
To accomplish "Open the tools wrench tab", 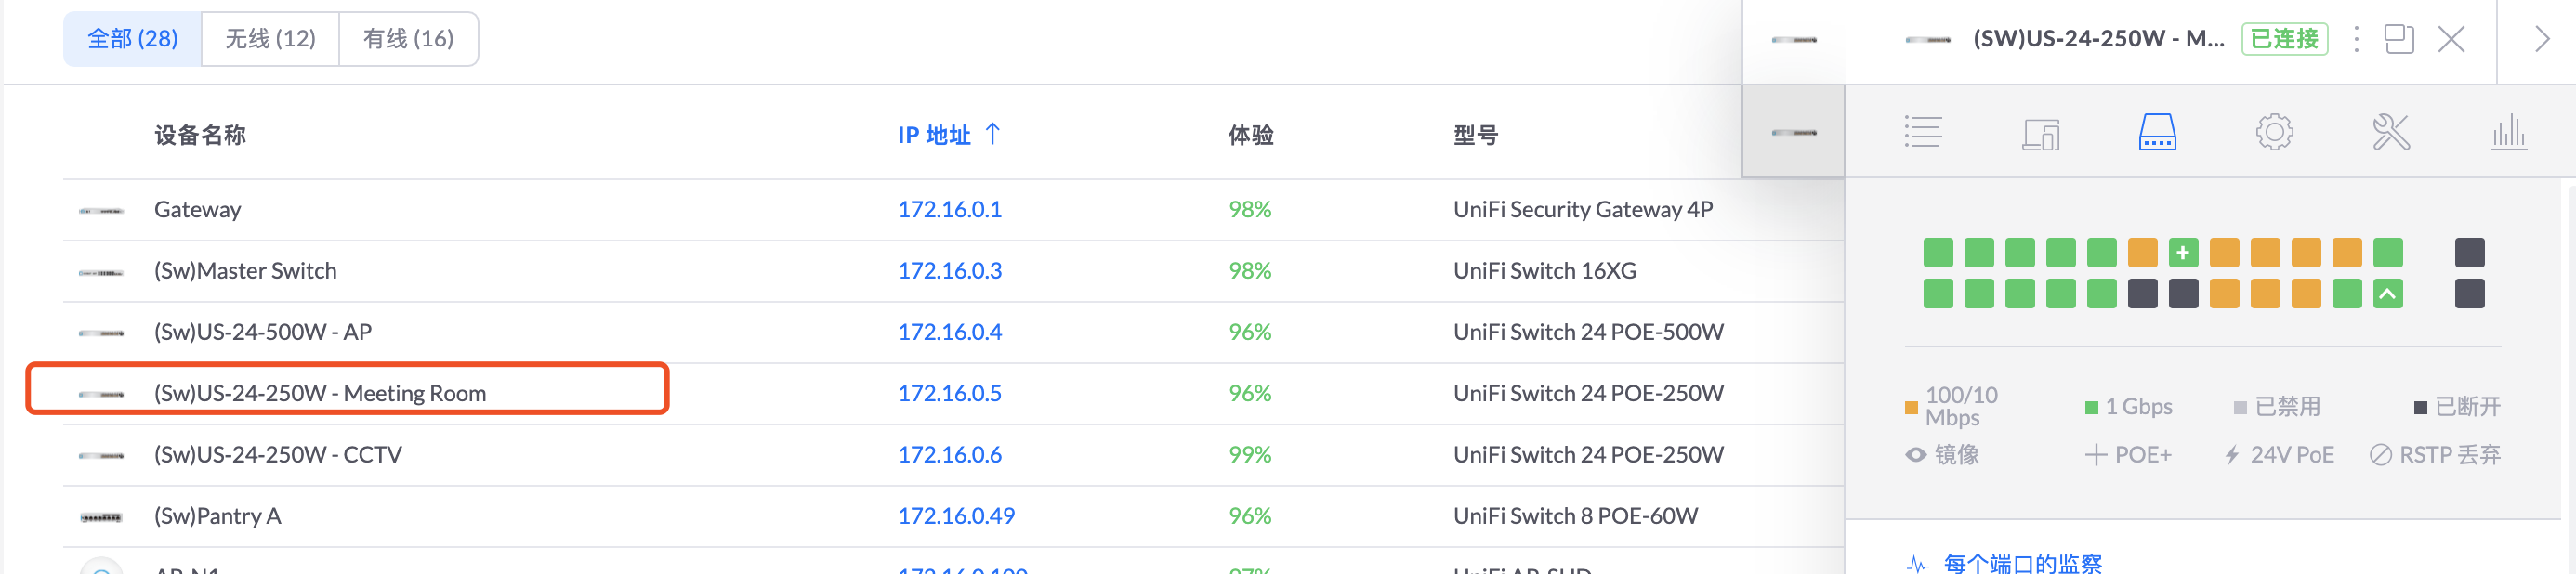I will (x=2391, y=132).
